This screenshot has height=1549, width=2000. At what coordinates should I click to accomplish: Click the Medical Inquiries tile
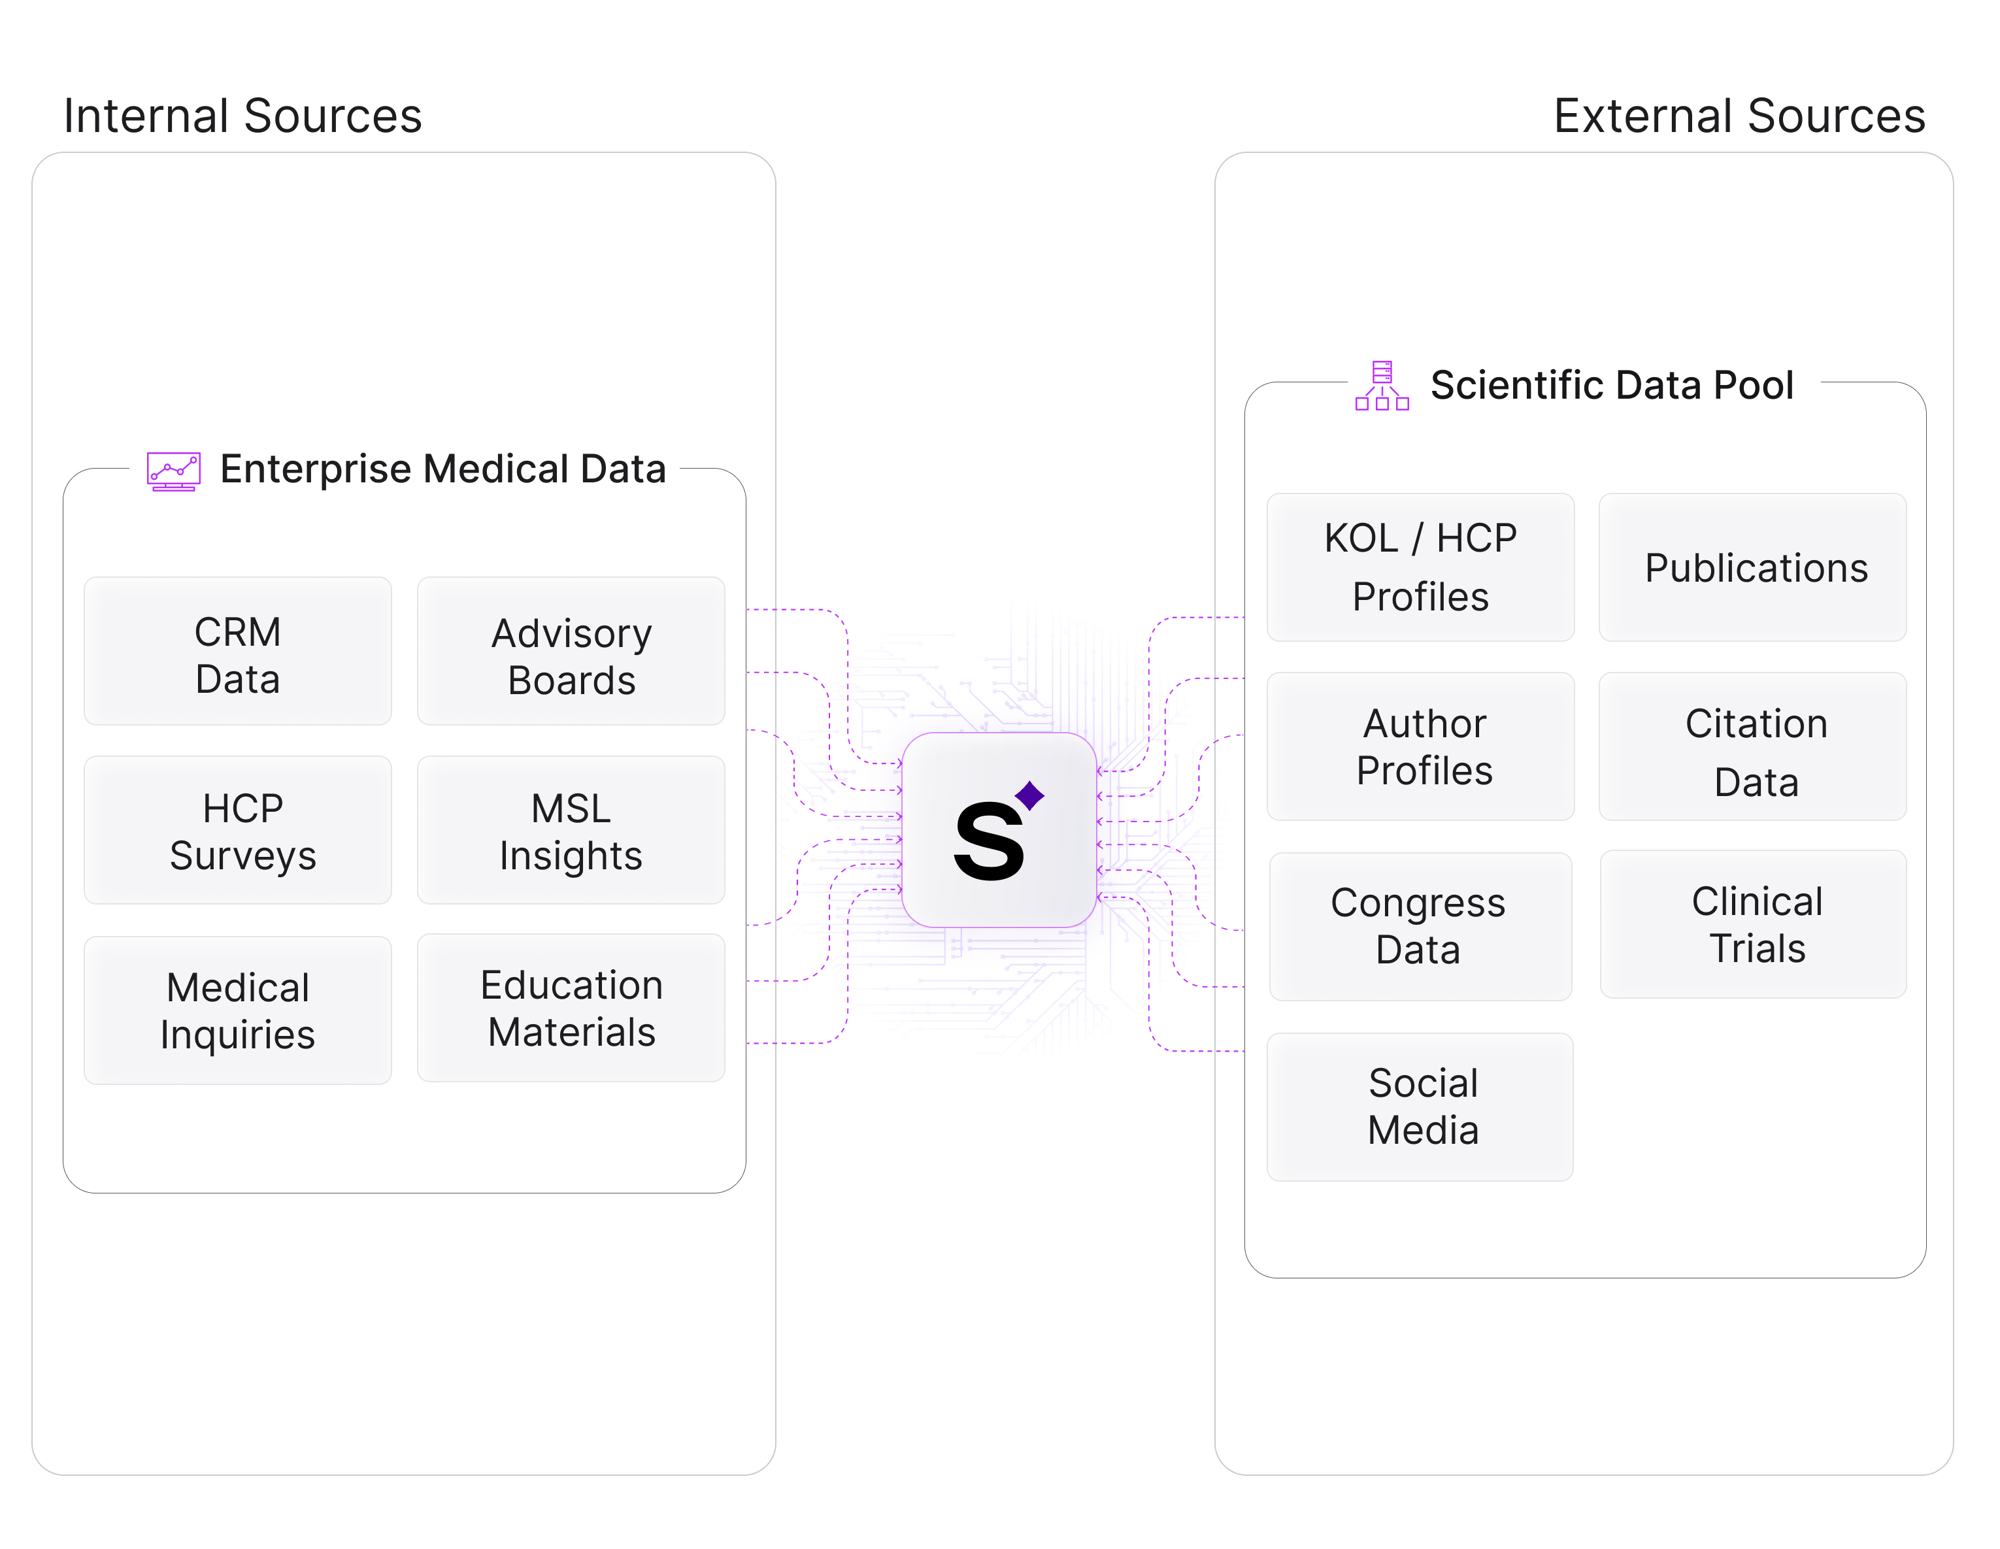click(x=238, y=1010)
